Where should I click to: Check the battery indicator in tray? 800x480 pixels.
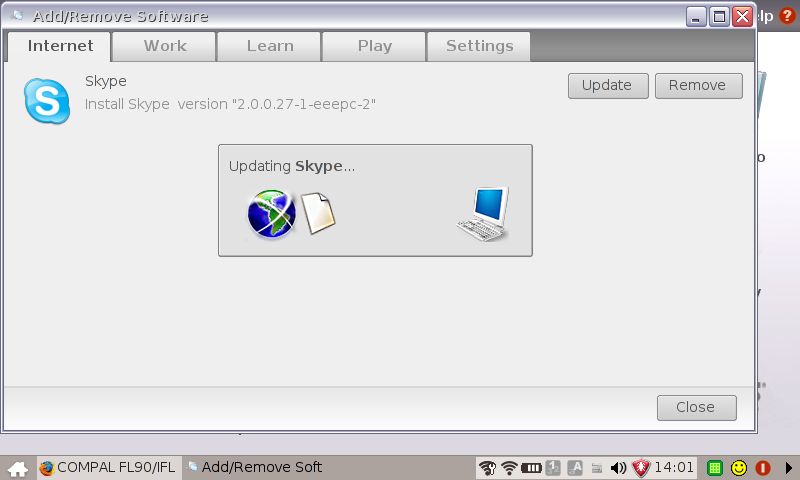point(531,468)
